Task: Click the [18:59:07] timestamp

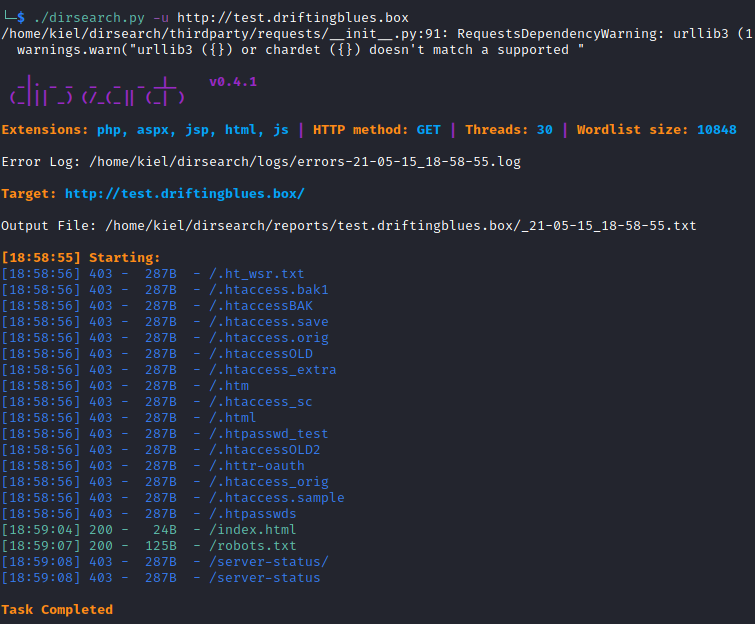Action: tap(40, 546)
